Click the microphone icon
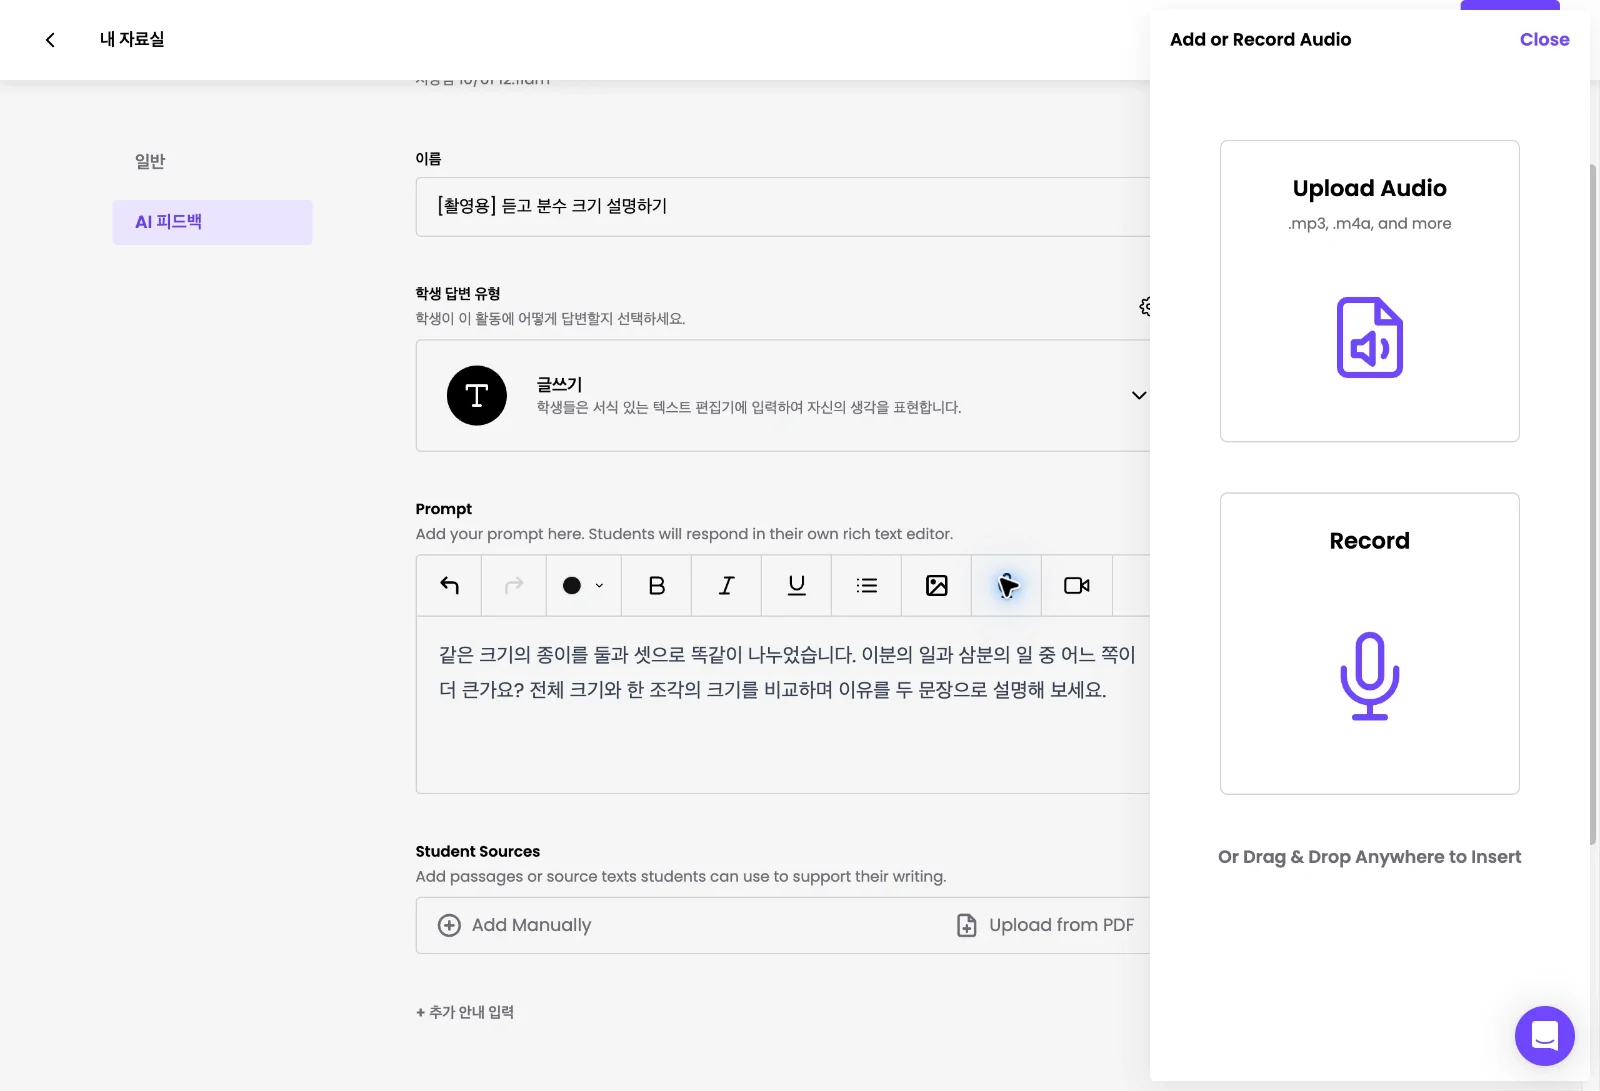 [x=1370, y=676]
